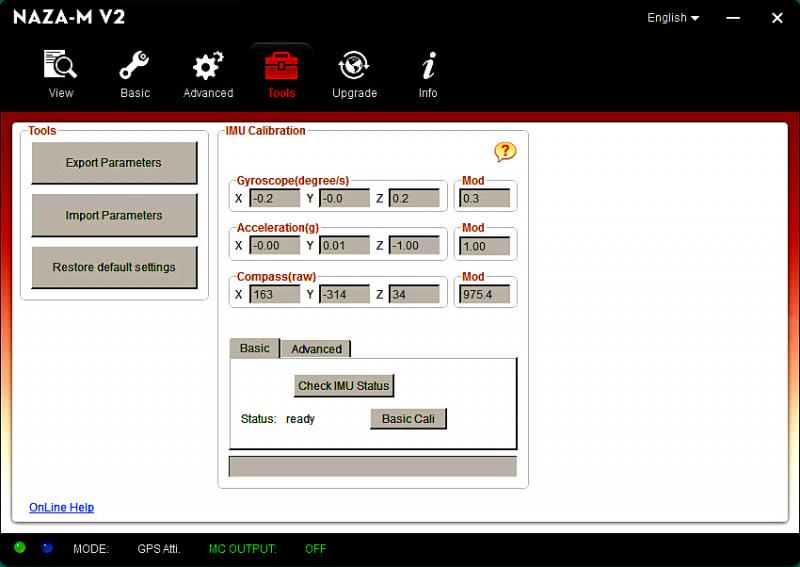Switch to the Advanced calibration tab
This screenshot has height=567, width=800.
point(316,349)
